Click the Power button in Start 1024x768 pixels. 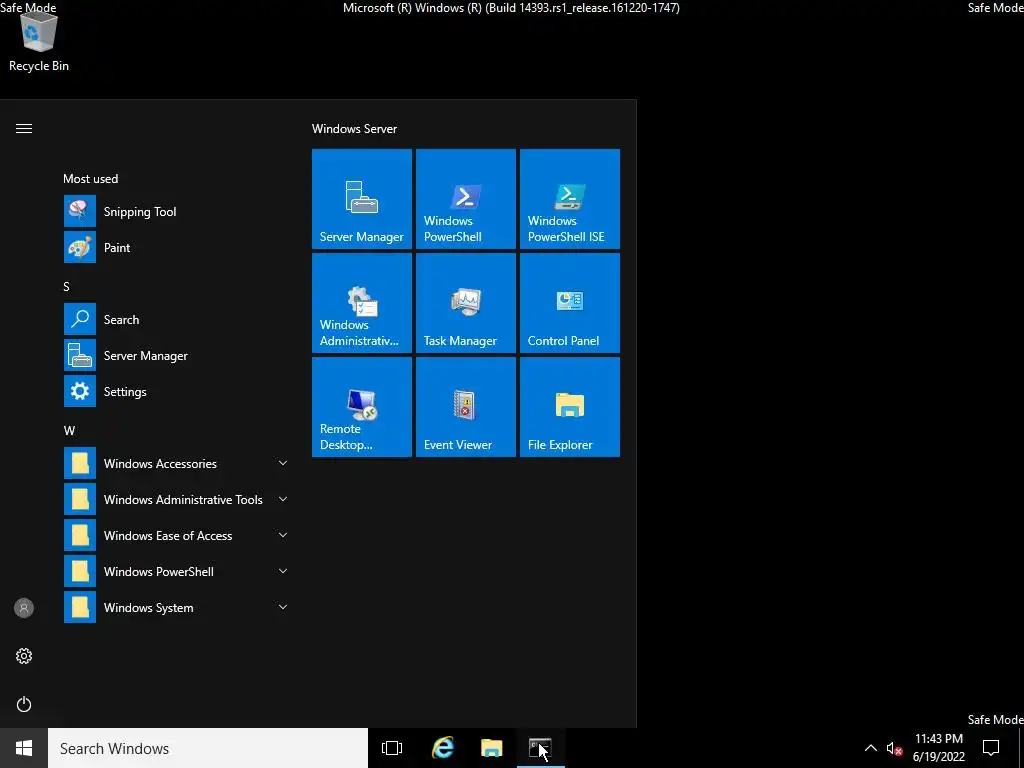(24, 704)
